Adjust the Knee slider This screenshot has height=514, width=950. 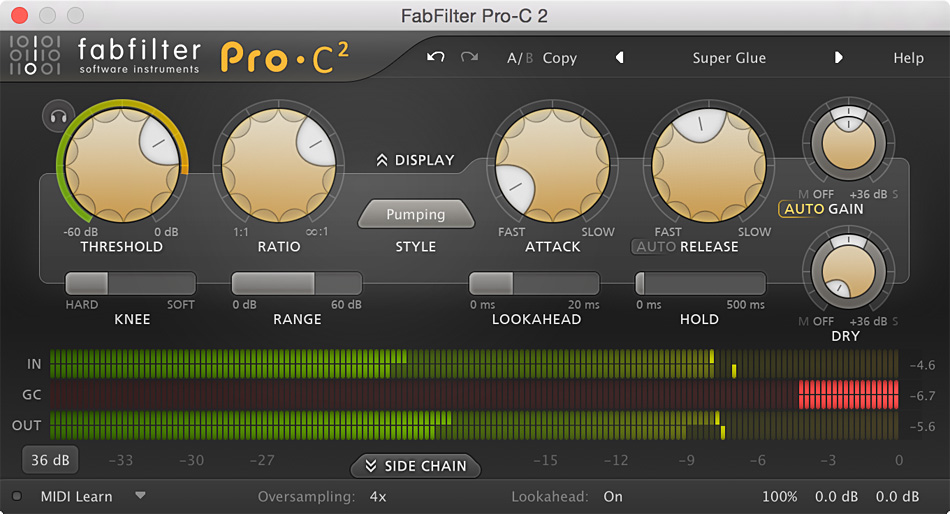130,283
